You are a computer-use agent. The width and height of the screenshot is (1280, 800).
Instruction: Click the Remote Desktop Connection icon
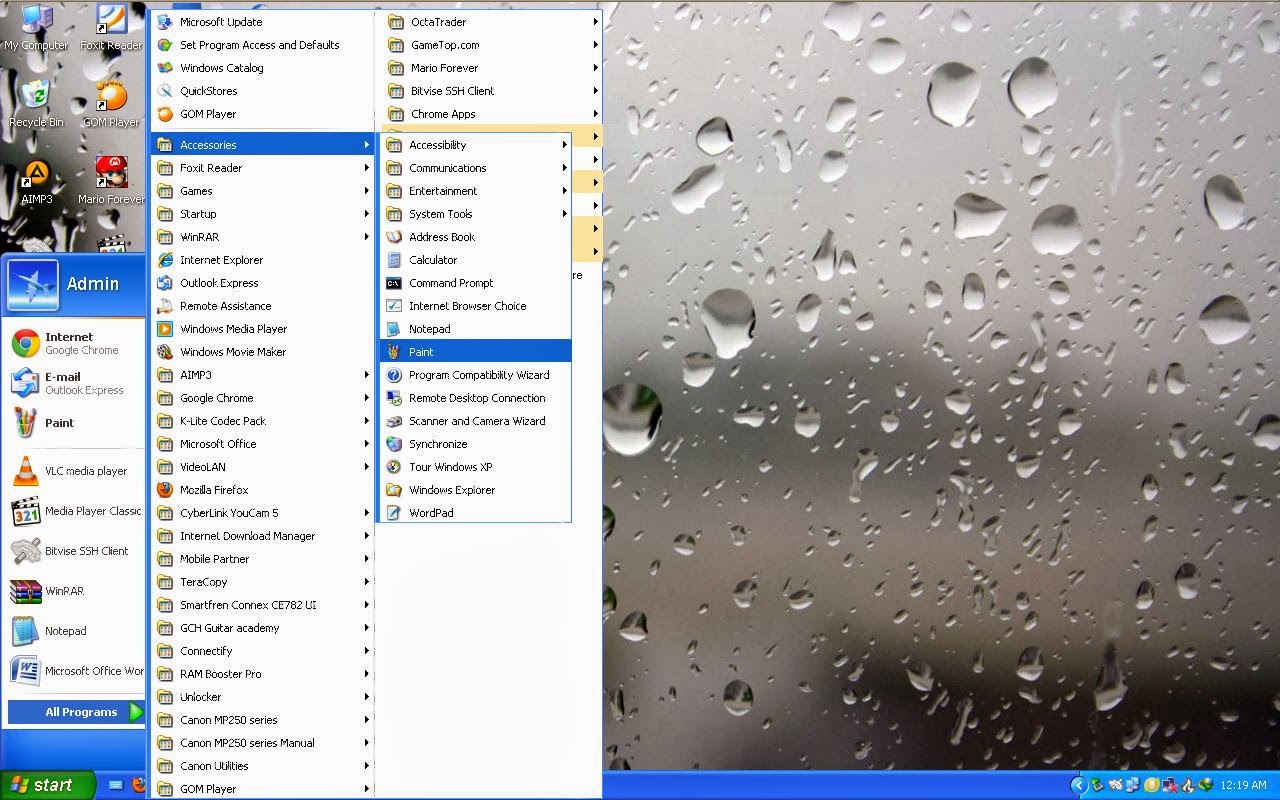(x=394, y=398)
